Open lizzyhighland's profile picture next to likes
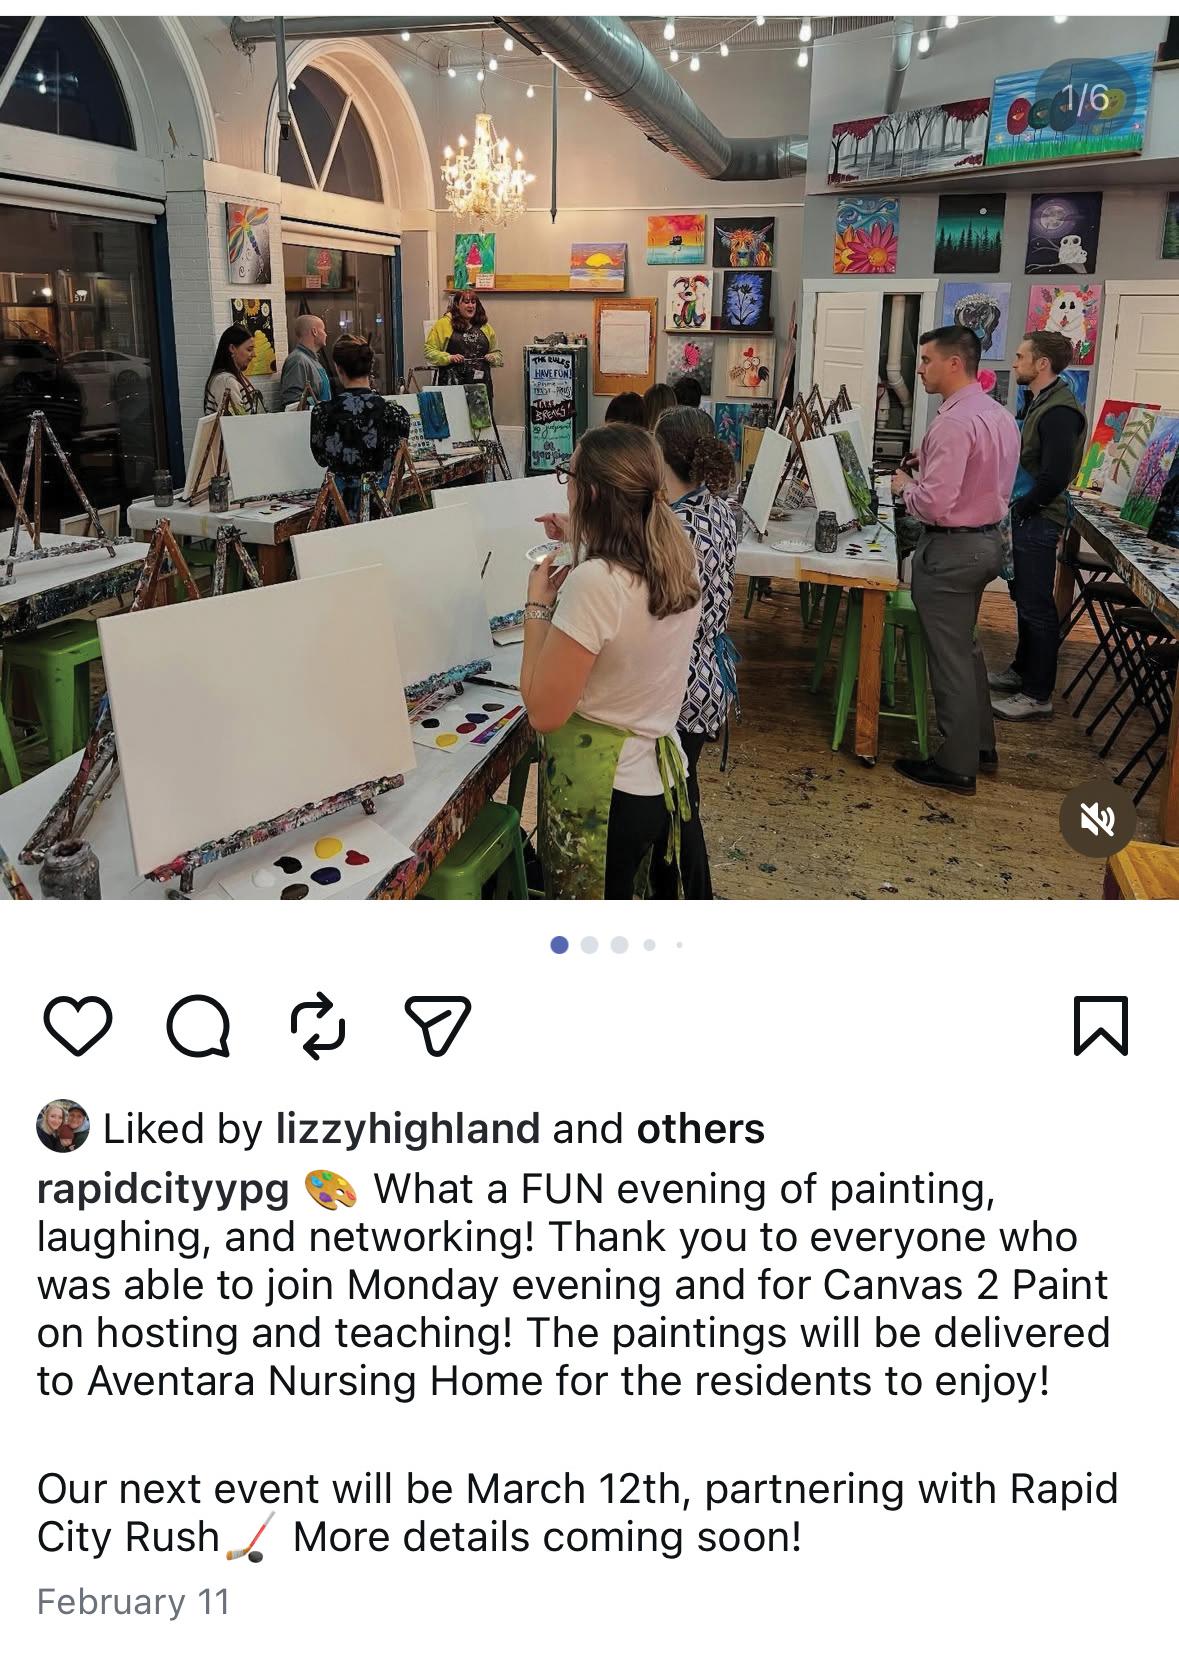 63,1129
